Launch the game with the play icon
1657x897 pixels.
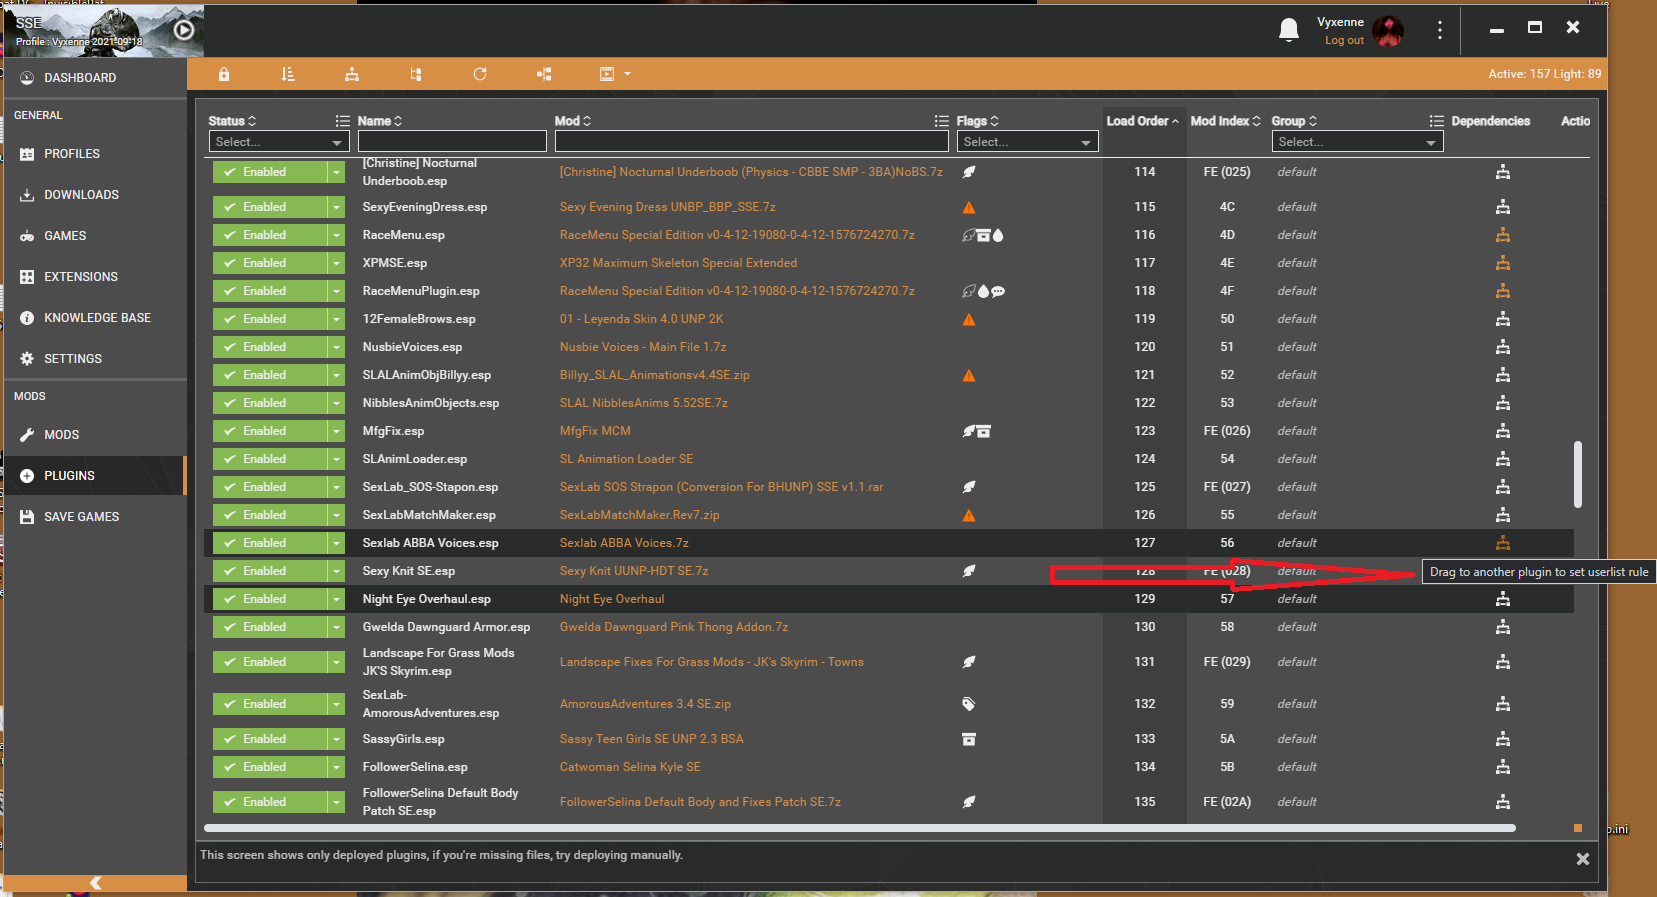(x=184, y=30)
